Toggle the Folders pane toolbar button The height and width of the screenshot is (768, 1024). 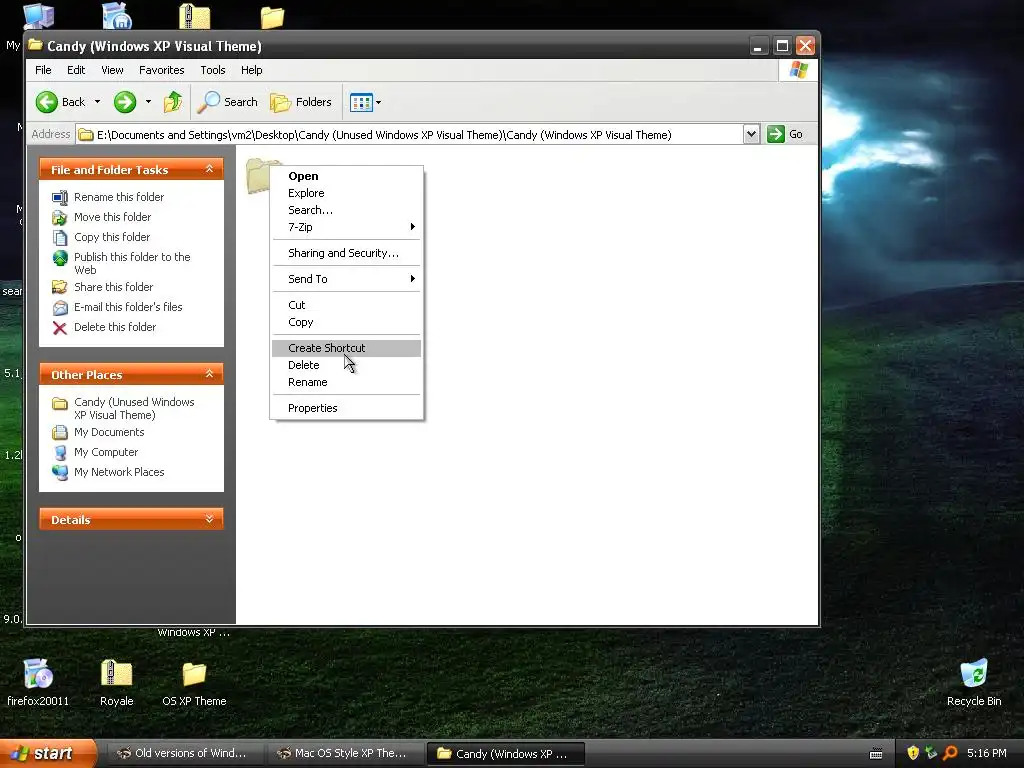point(301,102)
